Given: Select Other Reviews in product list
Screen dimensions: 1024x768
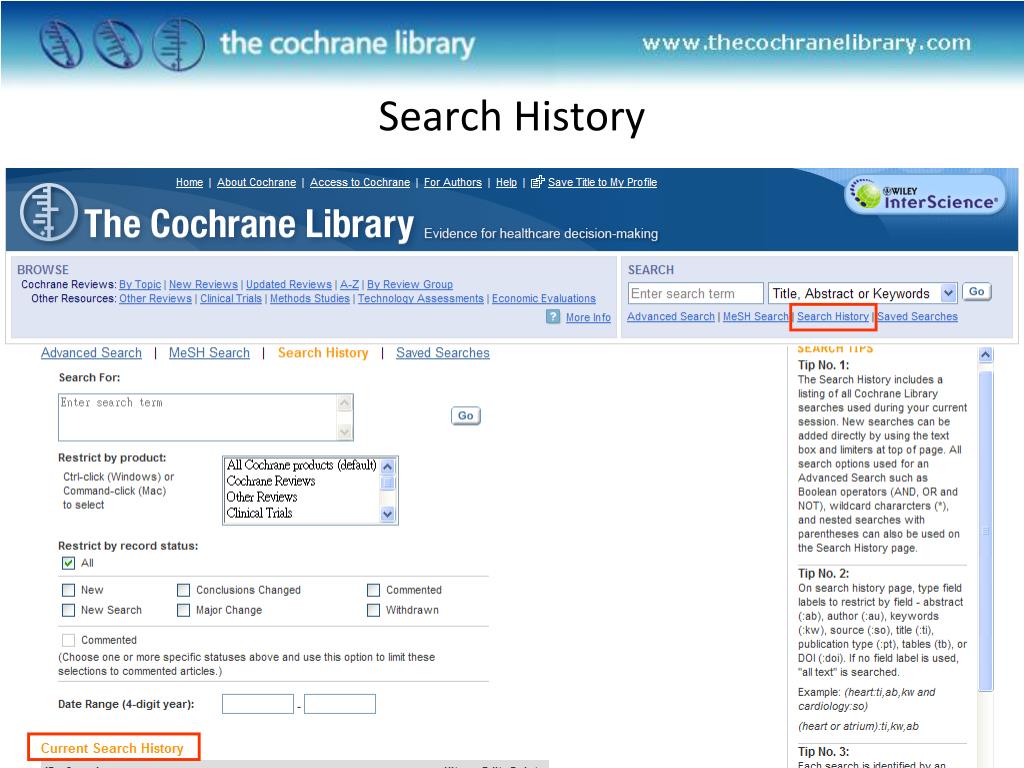Looking at the screenshot, I should coord(261,497).
